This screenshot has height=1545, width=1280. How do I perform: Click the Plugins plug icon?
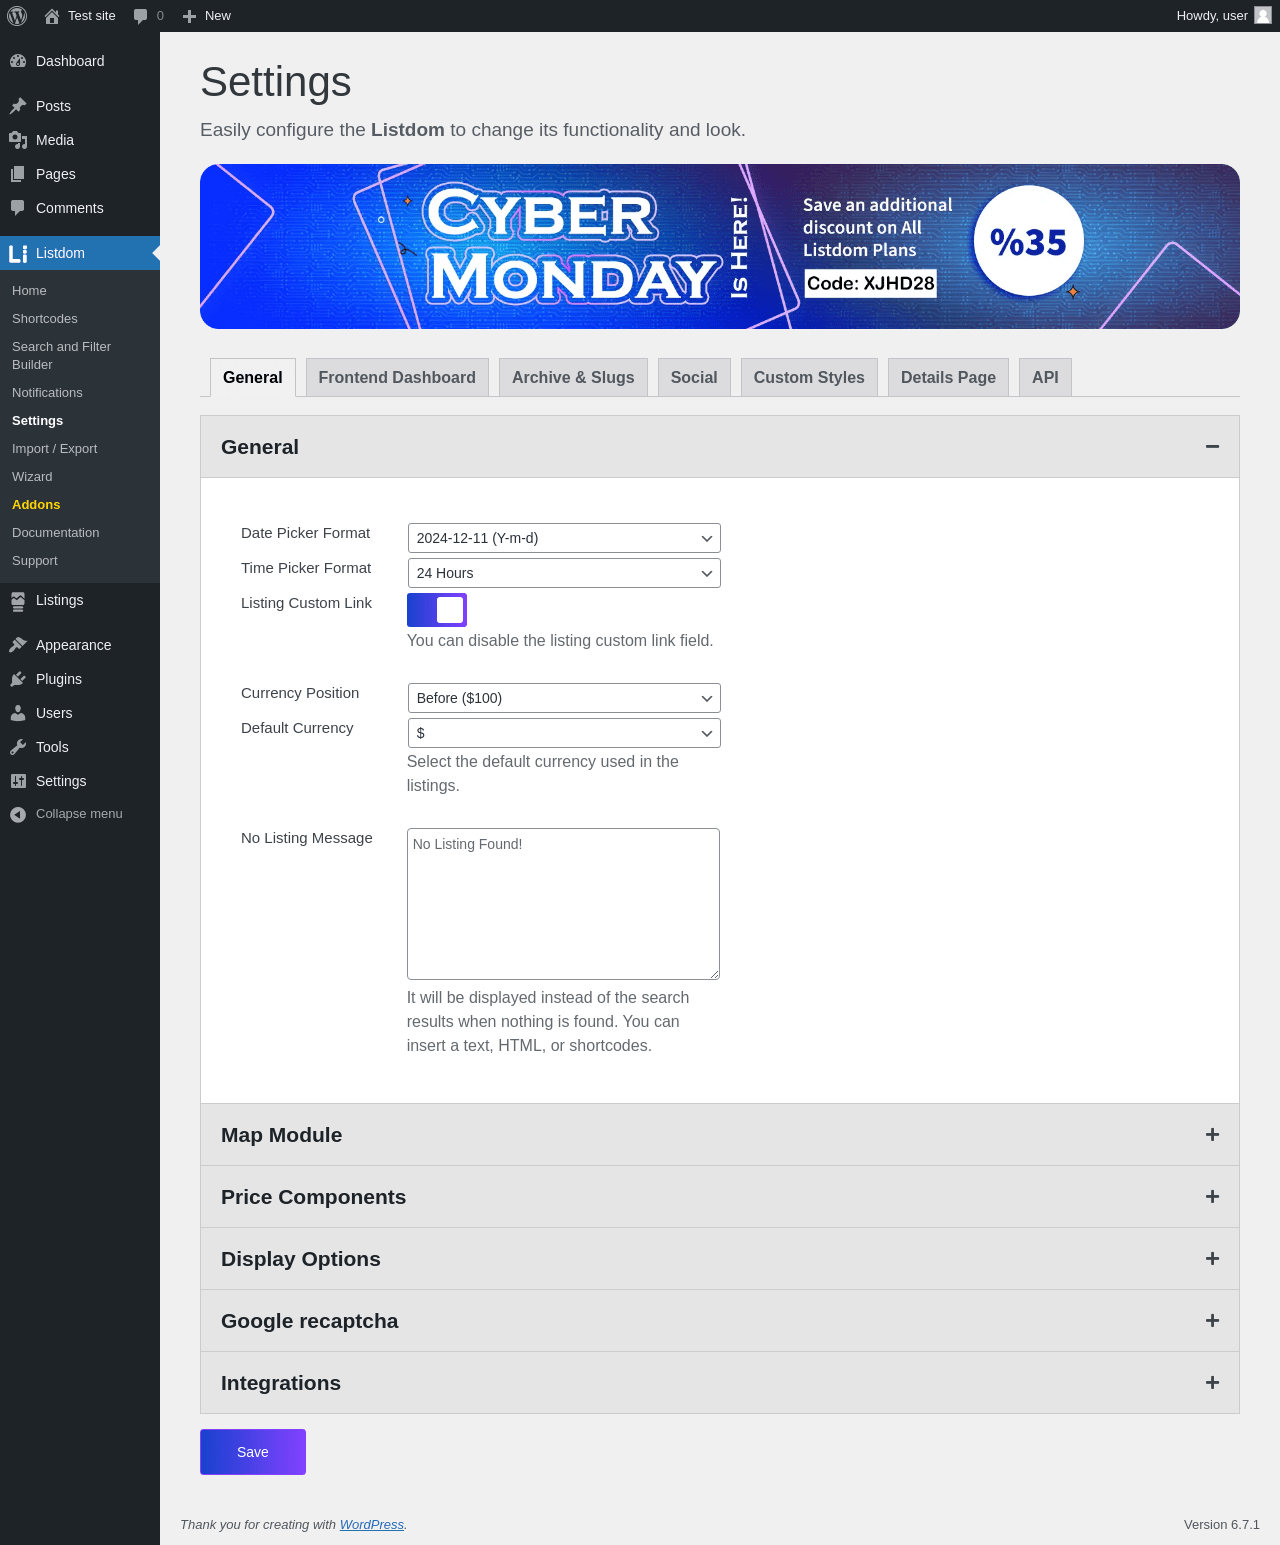(x=18, y=679)
